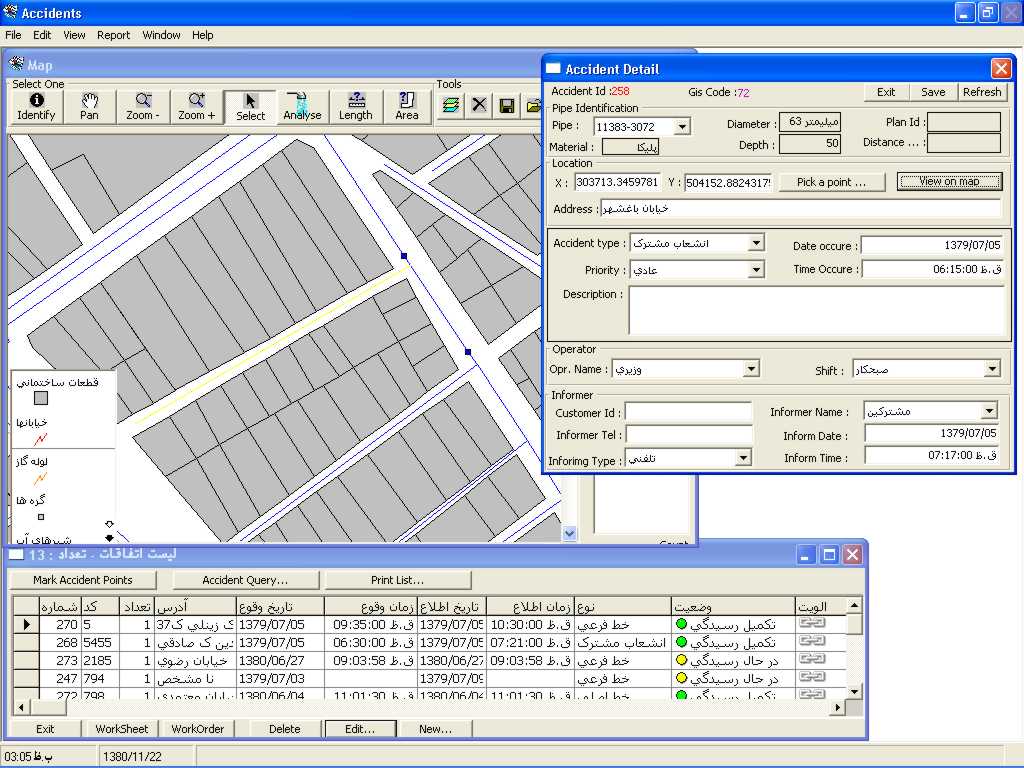Click map pane scroll down arrow

coord(569,534)
